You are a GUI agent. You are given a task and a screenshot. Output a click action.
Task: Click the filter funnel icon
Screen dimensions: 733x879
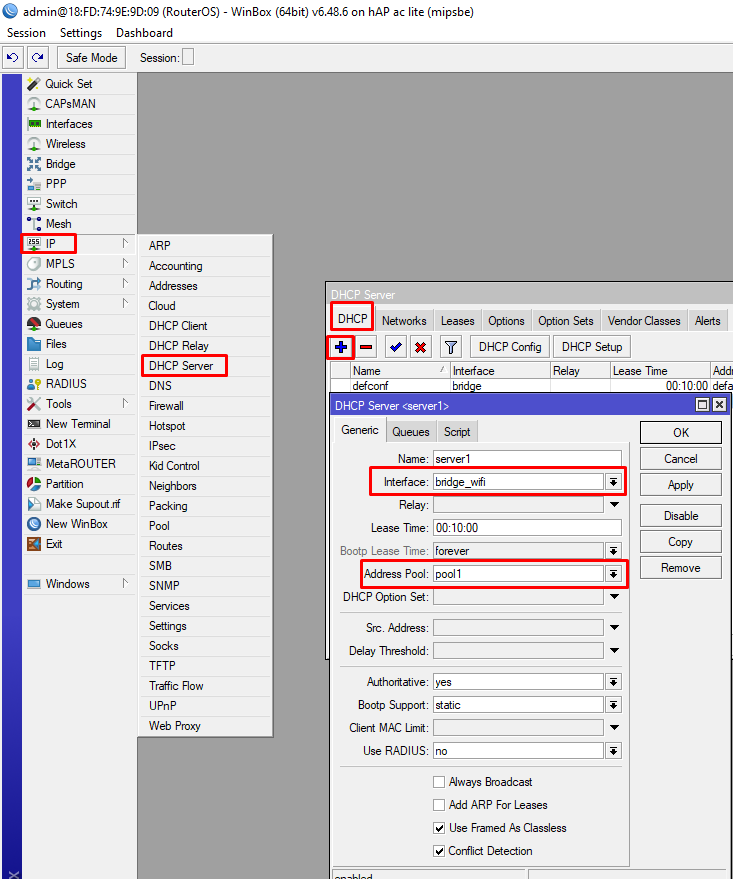pos(451,348)
